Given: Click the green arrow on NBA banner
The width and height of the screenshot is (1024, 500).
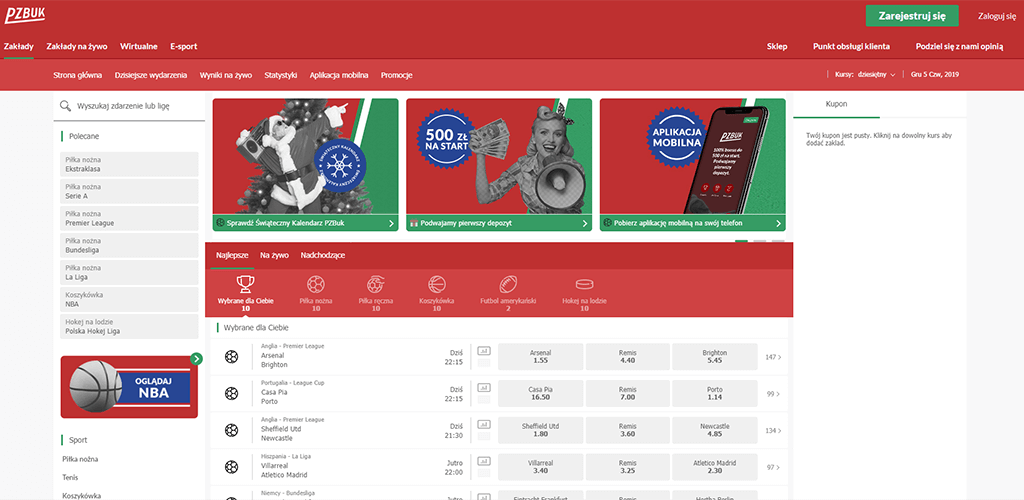Looking at the screenshot, I should coord(197,359).
